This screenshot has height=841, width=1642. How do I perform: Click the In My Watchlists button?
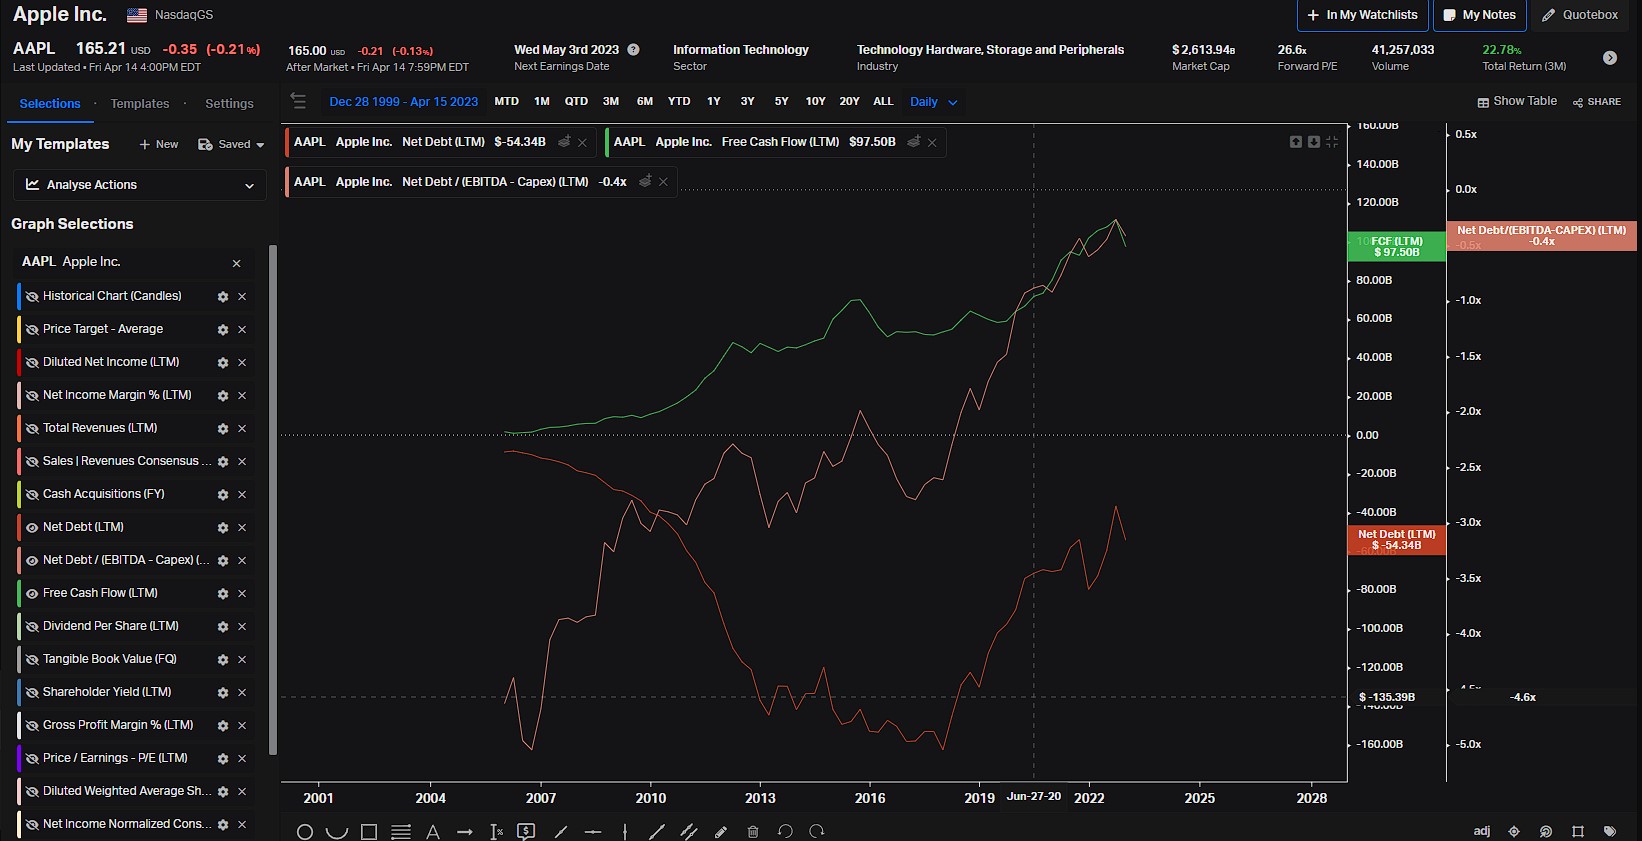click(x=1362, y=15)
